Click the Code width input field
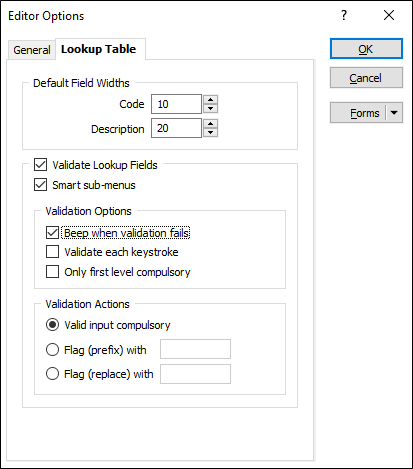Viewport: 413px width, 469px height. [176, 104]
